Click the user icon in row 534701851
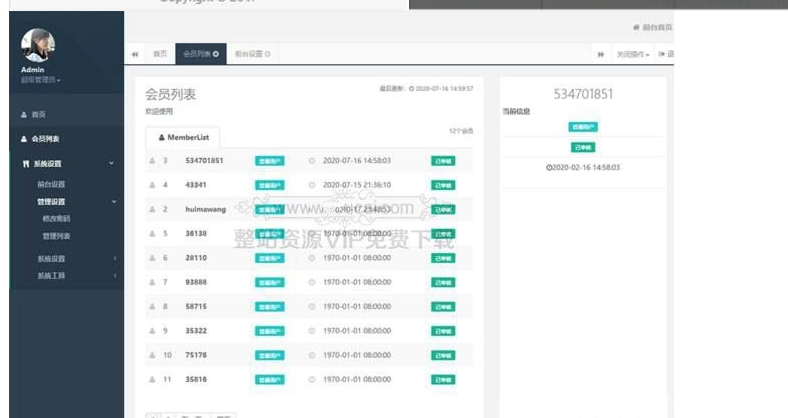 152,161
